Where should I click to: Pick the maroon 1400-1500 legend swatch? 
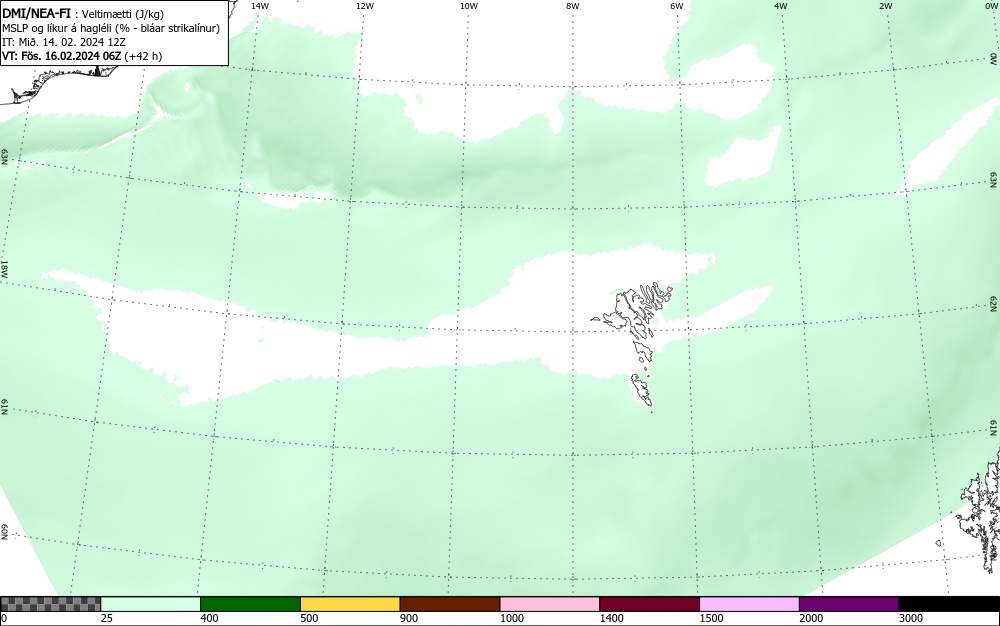(x=649, y=604)
